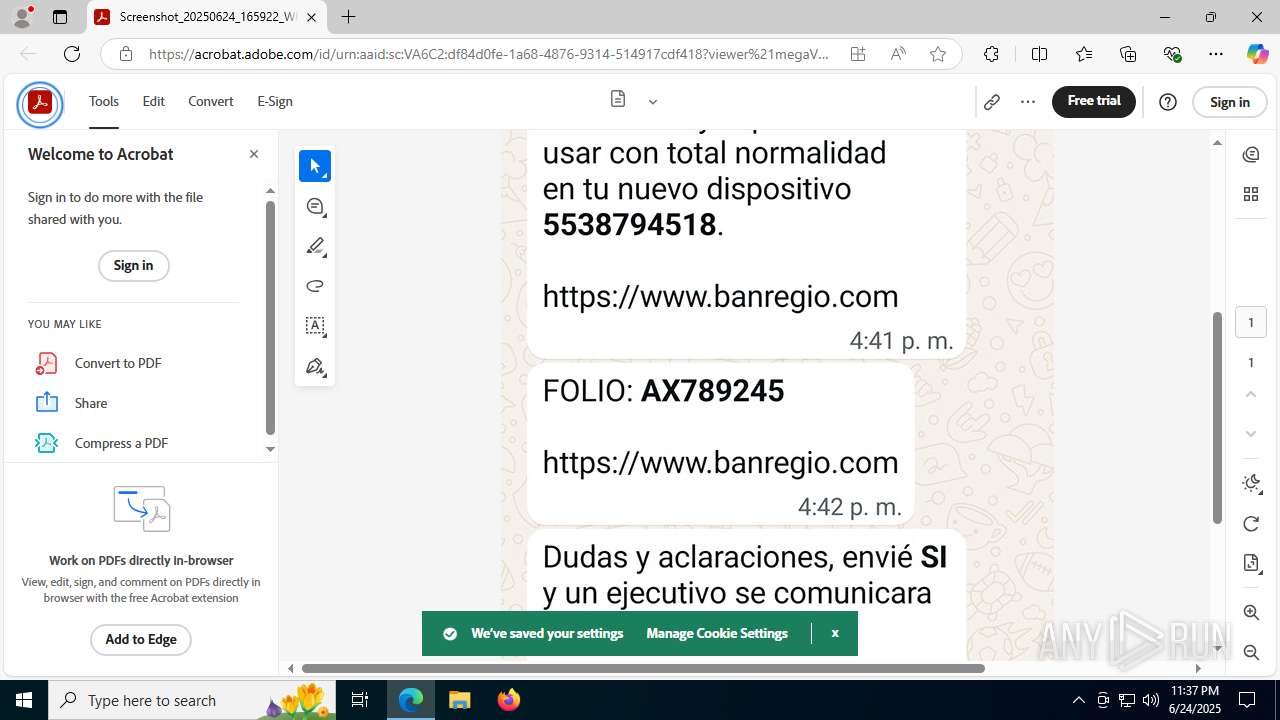The width and height of the screenshot is (1280, 720).
Task: Refresh the browser page
Action: [x=71, y=54]
